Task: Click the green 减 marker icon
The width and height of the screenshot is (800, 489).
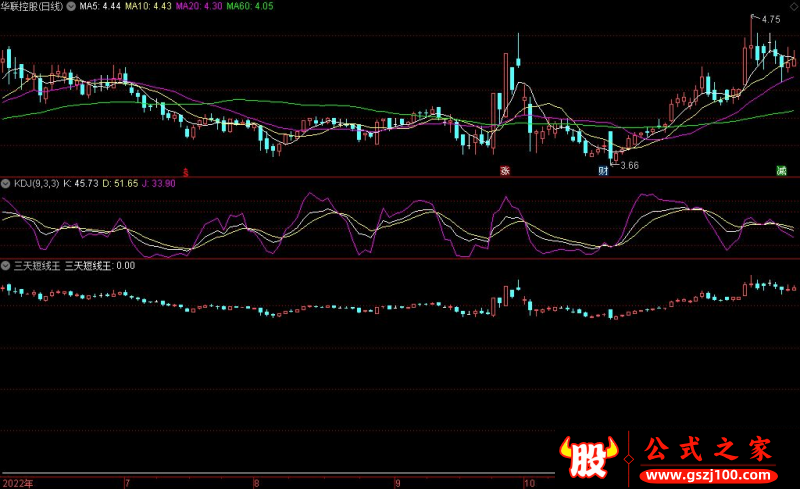Action: [781, 171]
